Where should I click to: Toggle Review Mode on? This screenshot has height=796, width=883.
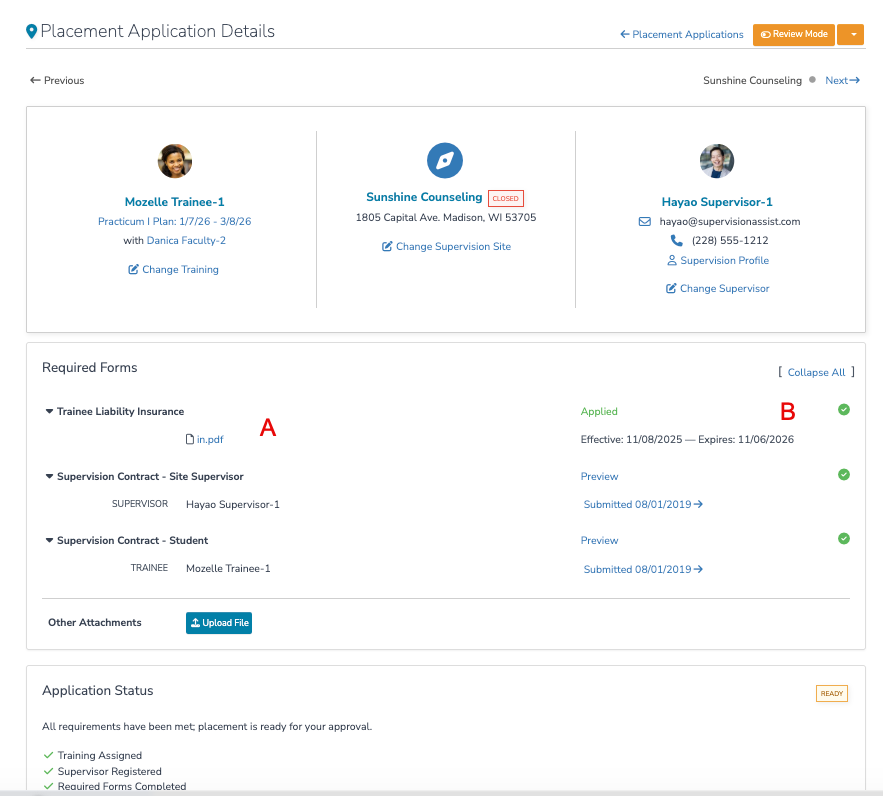point(793,34)
